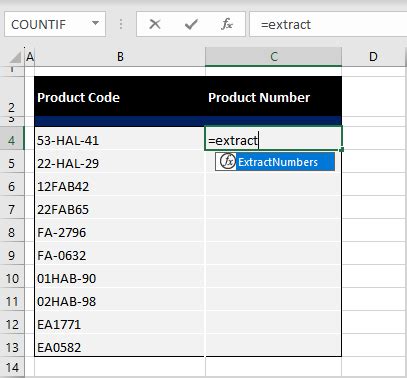Select row 4 header

point(12,140)
